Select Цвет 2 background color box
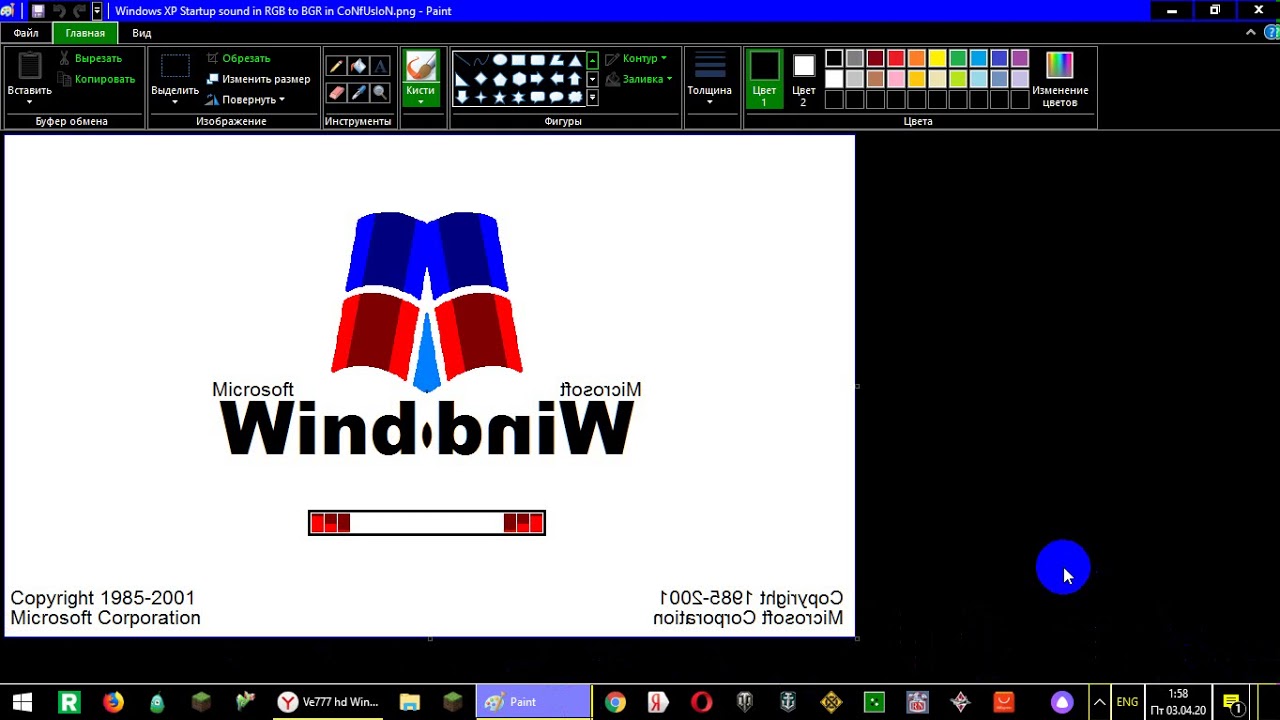The height and width of the screenshot is (720, 1280). (x=804, y=79)
